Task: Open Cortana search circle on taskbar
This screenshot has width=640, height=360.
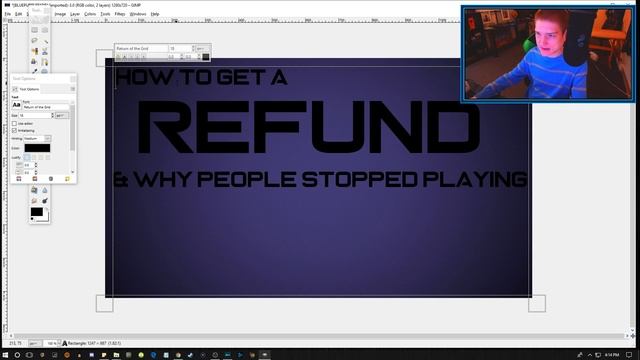Action: click(17, 355)
